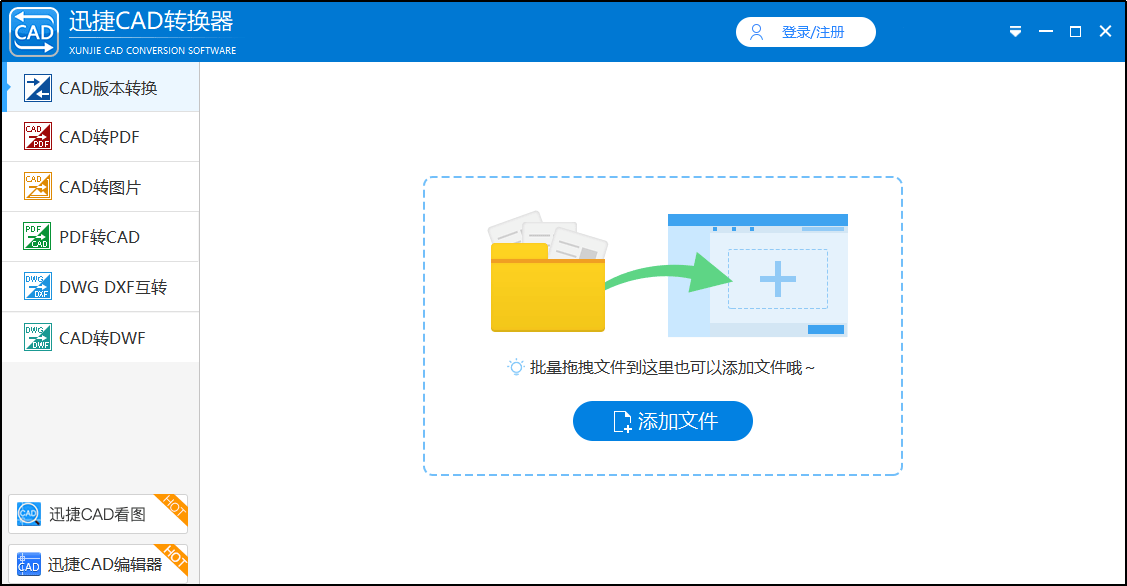
Task: Click the CAD logo in the title bar
Action: 33,31
